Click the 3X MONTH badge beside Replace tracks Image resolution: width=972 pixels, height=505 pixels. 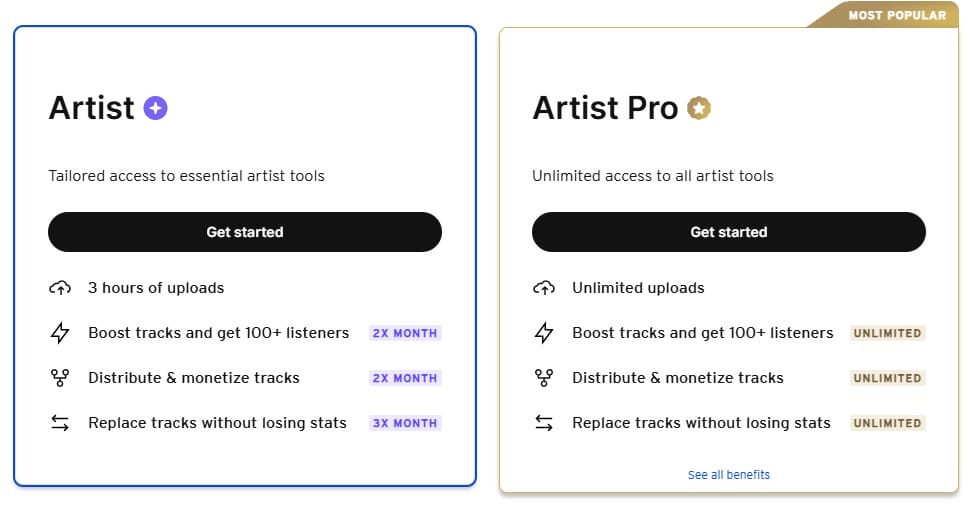click(x=405, y=423)
